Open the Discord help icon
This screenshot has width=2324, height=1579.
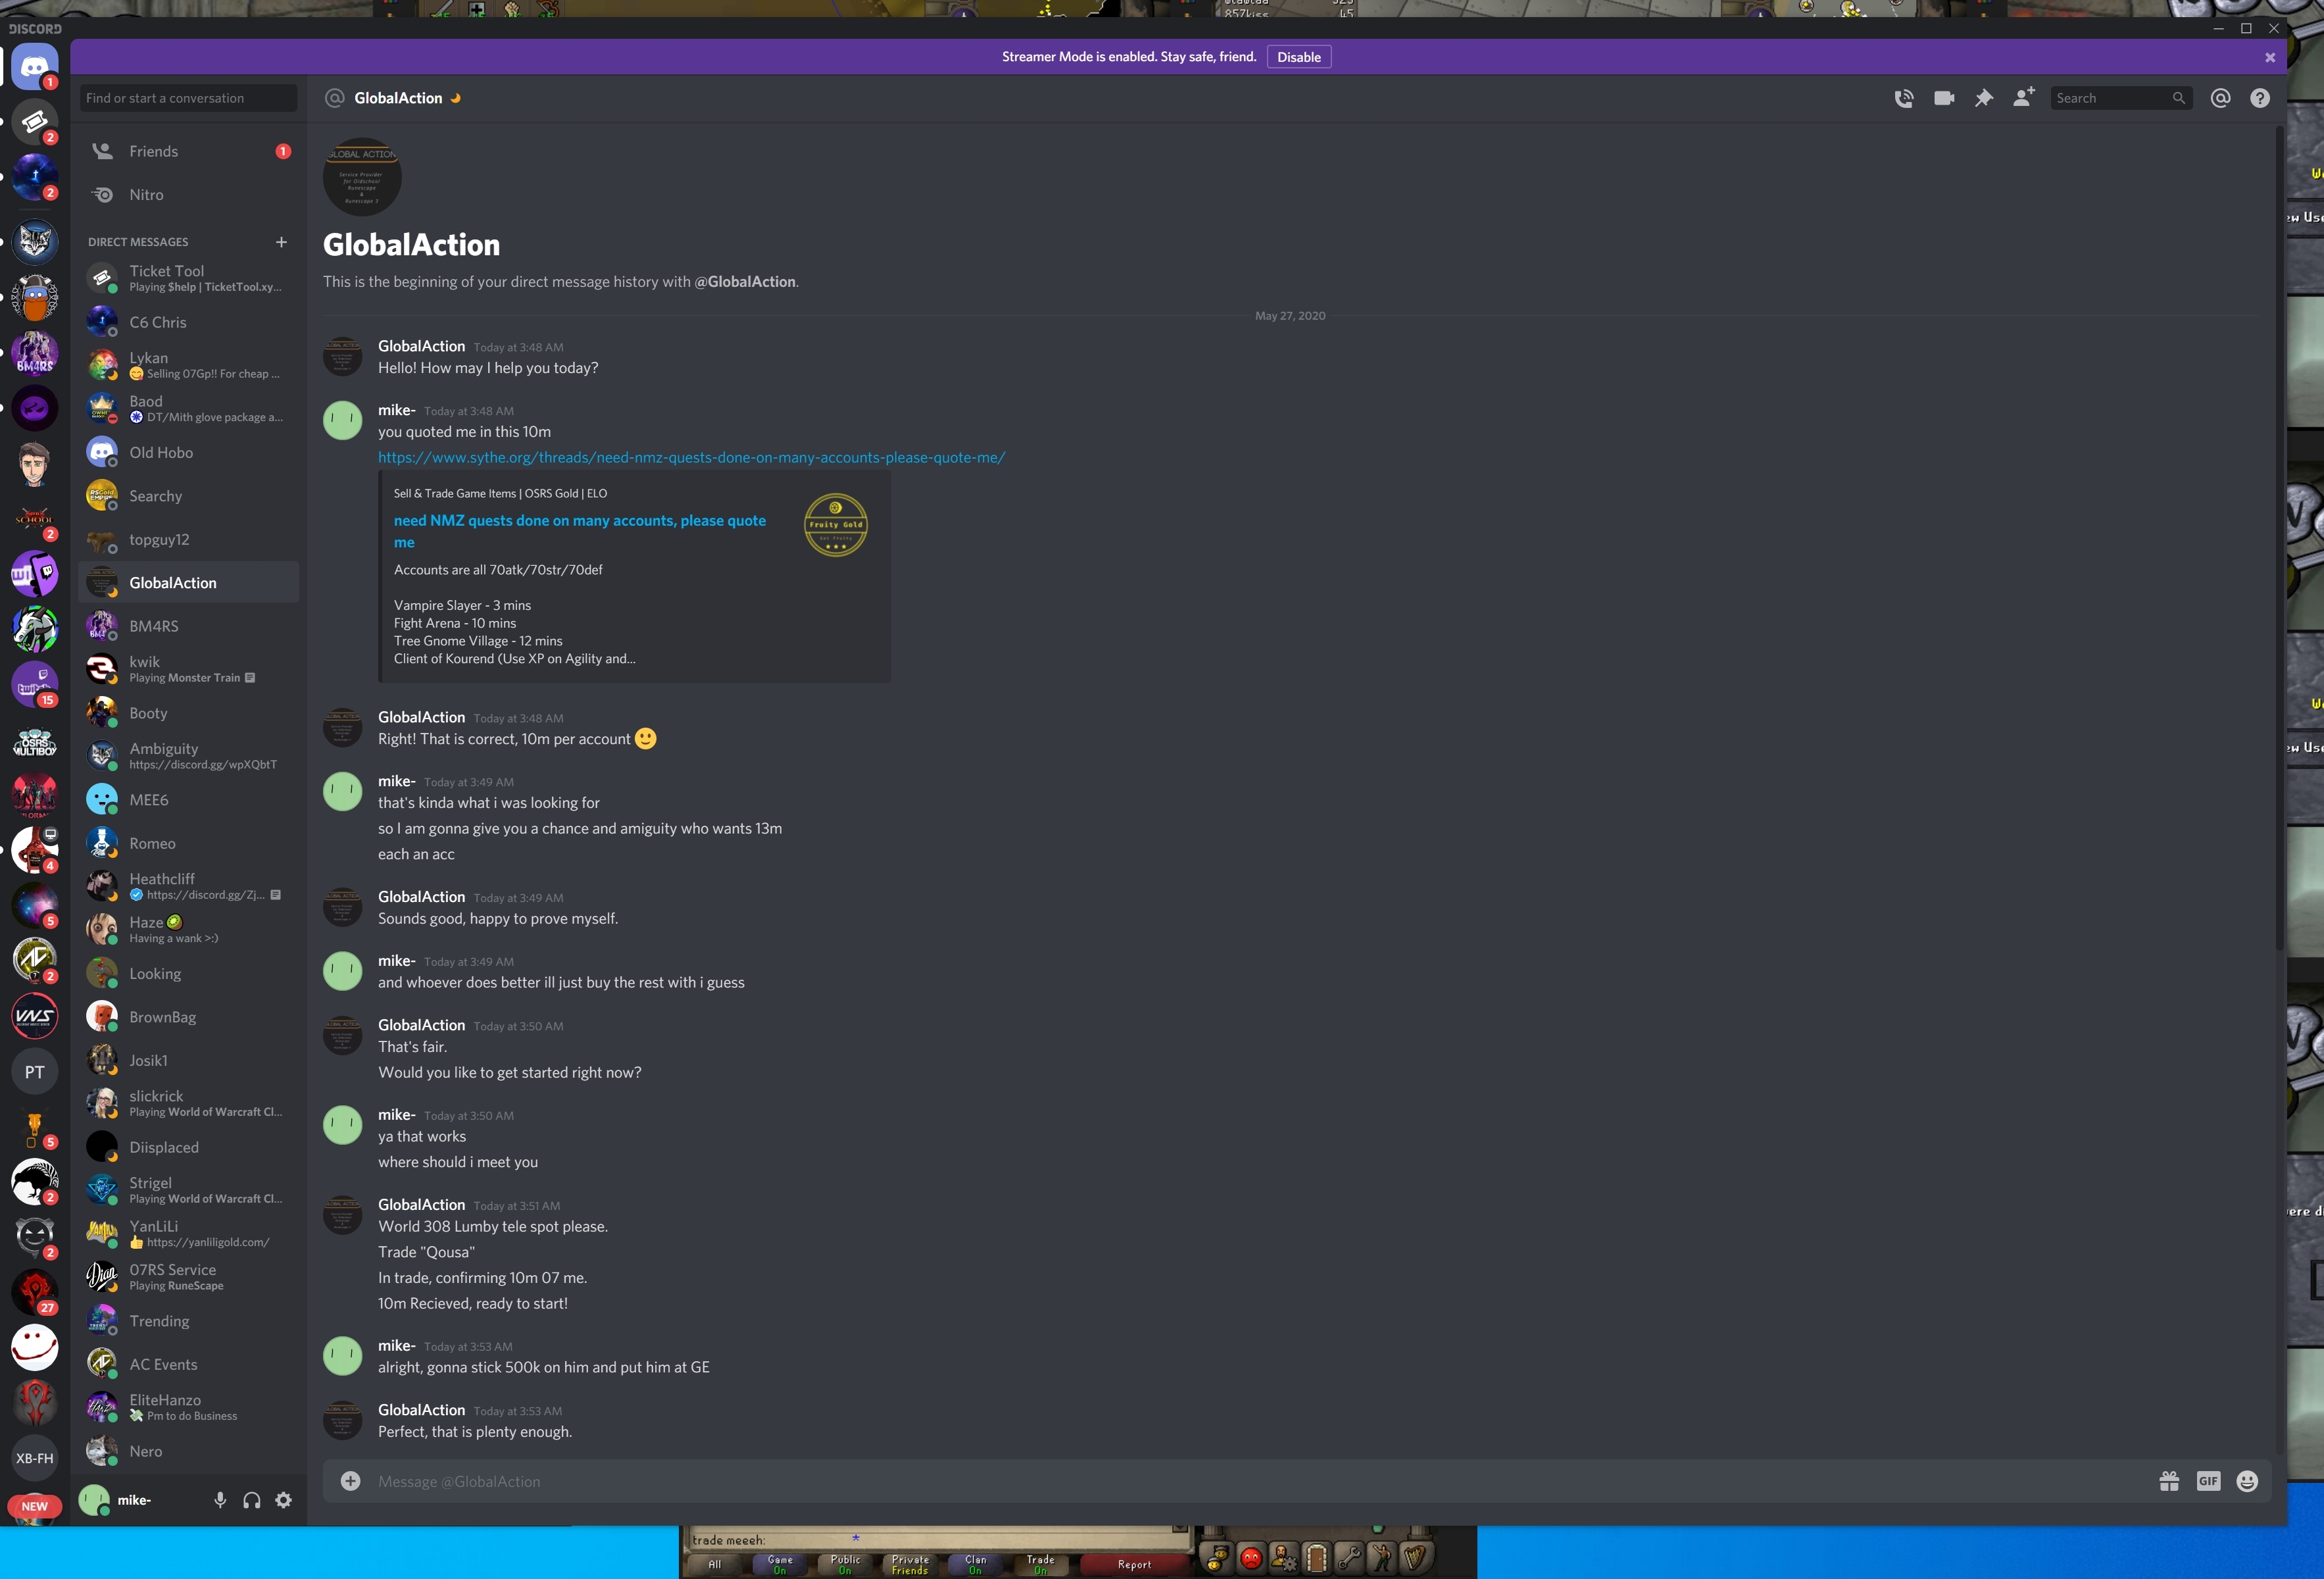point(2260,98)
